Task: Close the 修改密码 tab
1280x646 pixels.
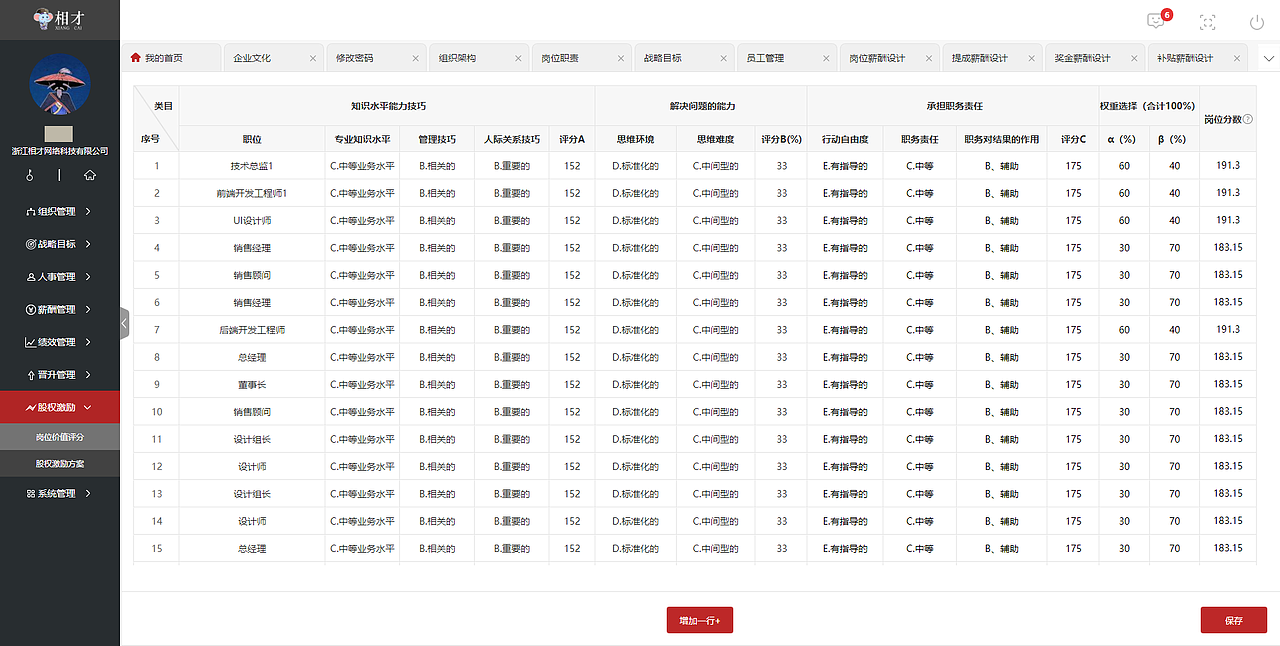Action: tap(414, 57)
